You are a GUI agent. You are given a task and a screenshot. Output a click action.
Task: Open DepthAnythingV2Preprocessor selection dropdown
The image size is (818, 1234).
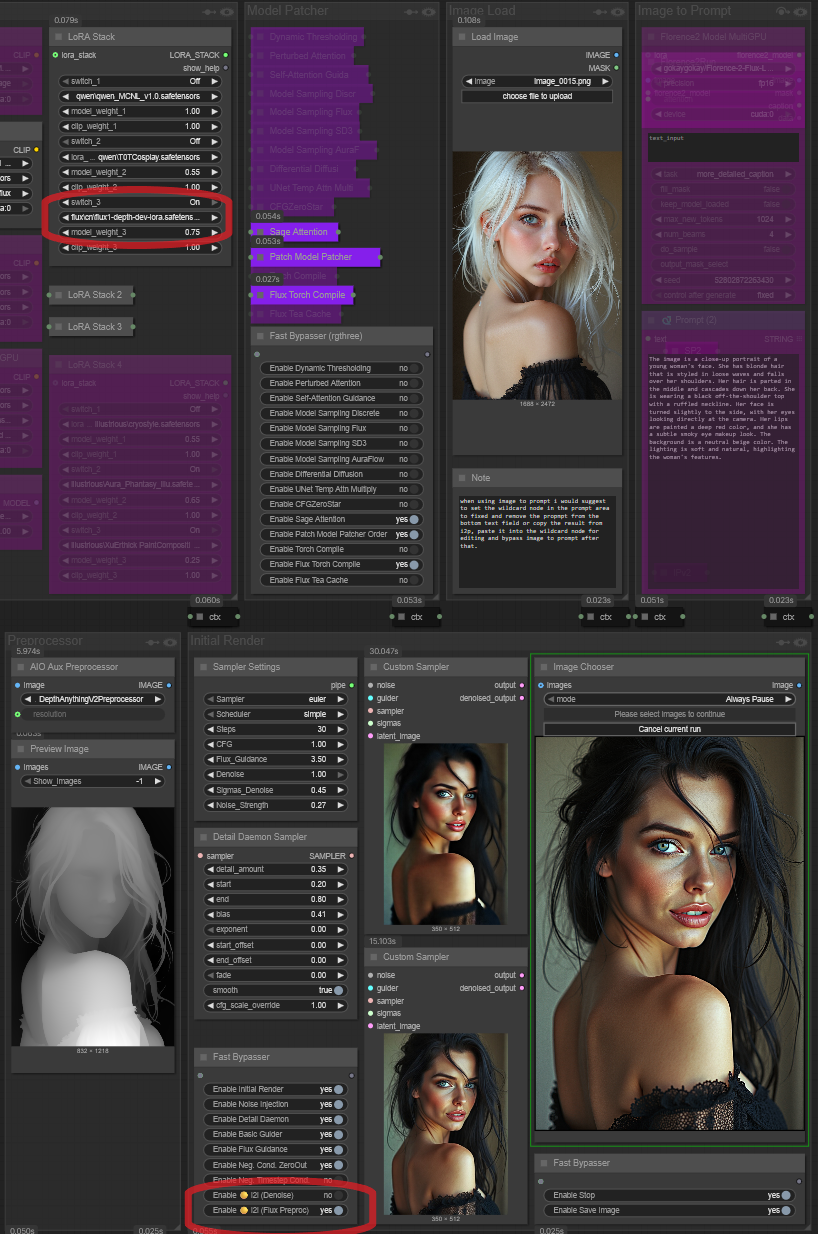(93, 700)
